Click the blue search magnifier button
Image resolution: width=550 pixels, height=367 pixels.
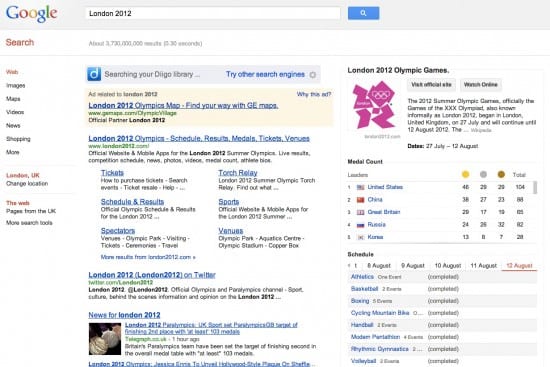(x=363, y=13)
